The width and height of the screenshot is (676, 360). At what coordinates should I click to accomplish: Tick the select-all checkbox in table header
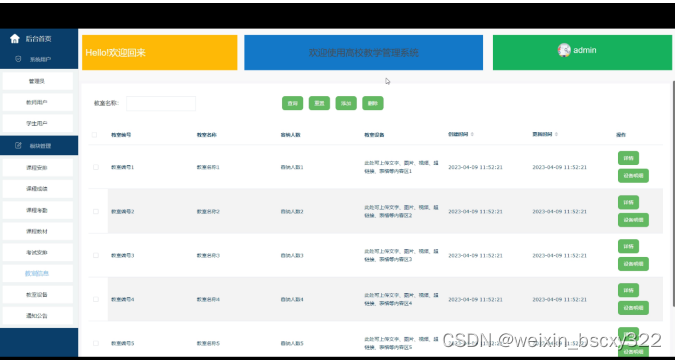click(x=94, y=135)
